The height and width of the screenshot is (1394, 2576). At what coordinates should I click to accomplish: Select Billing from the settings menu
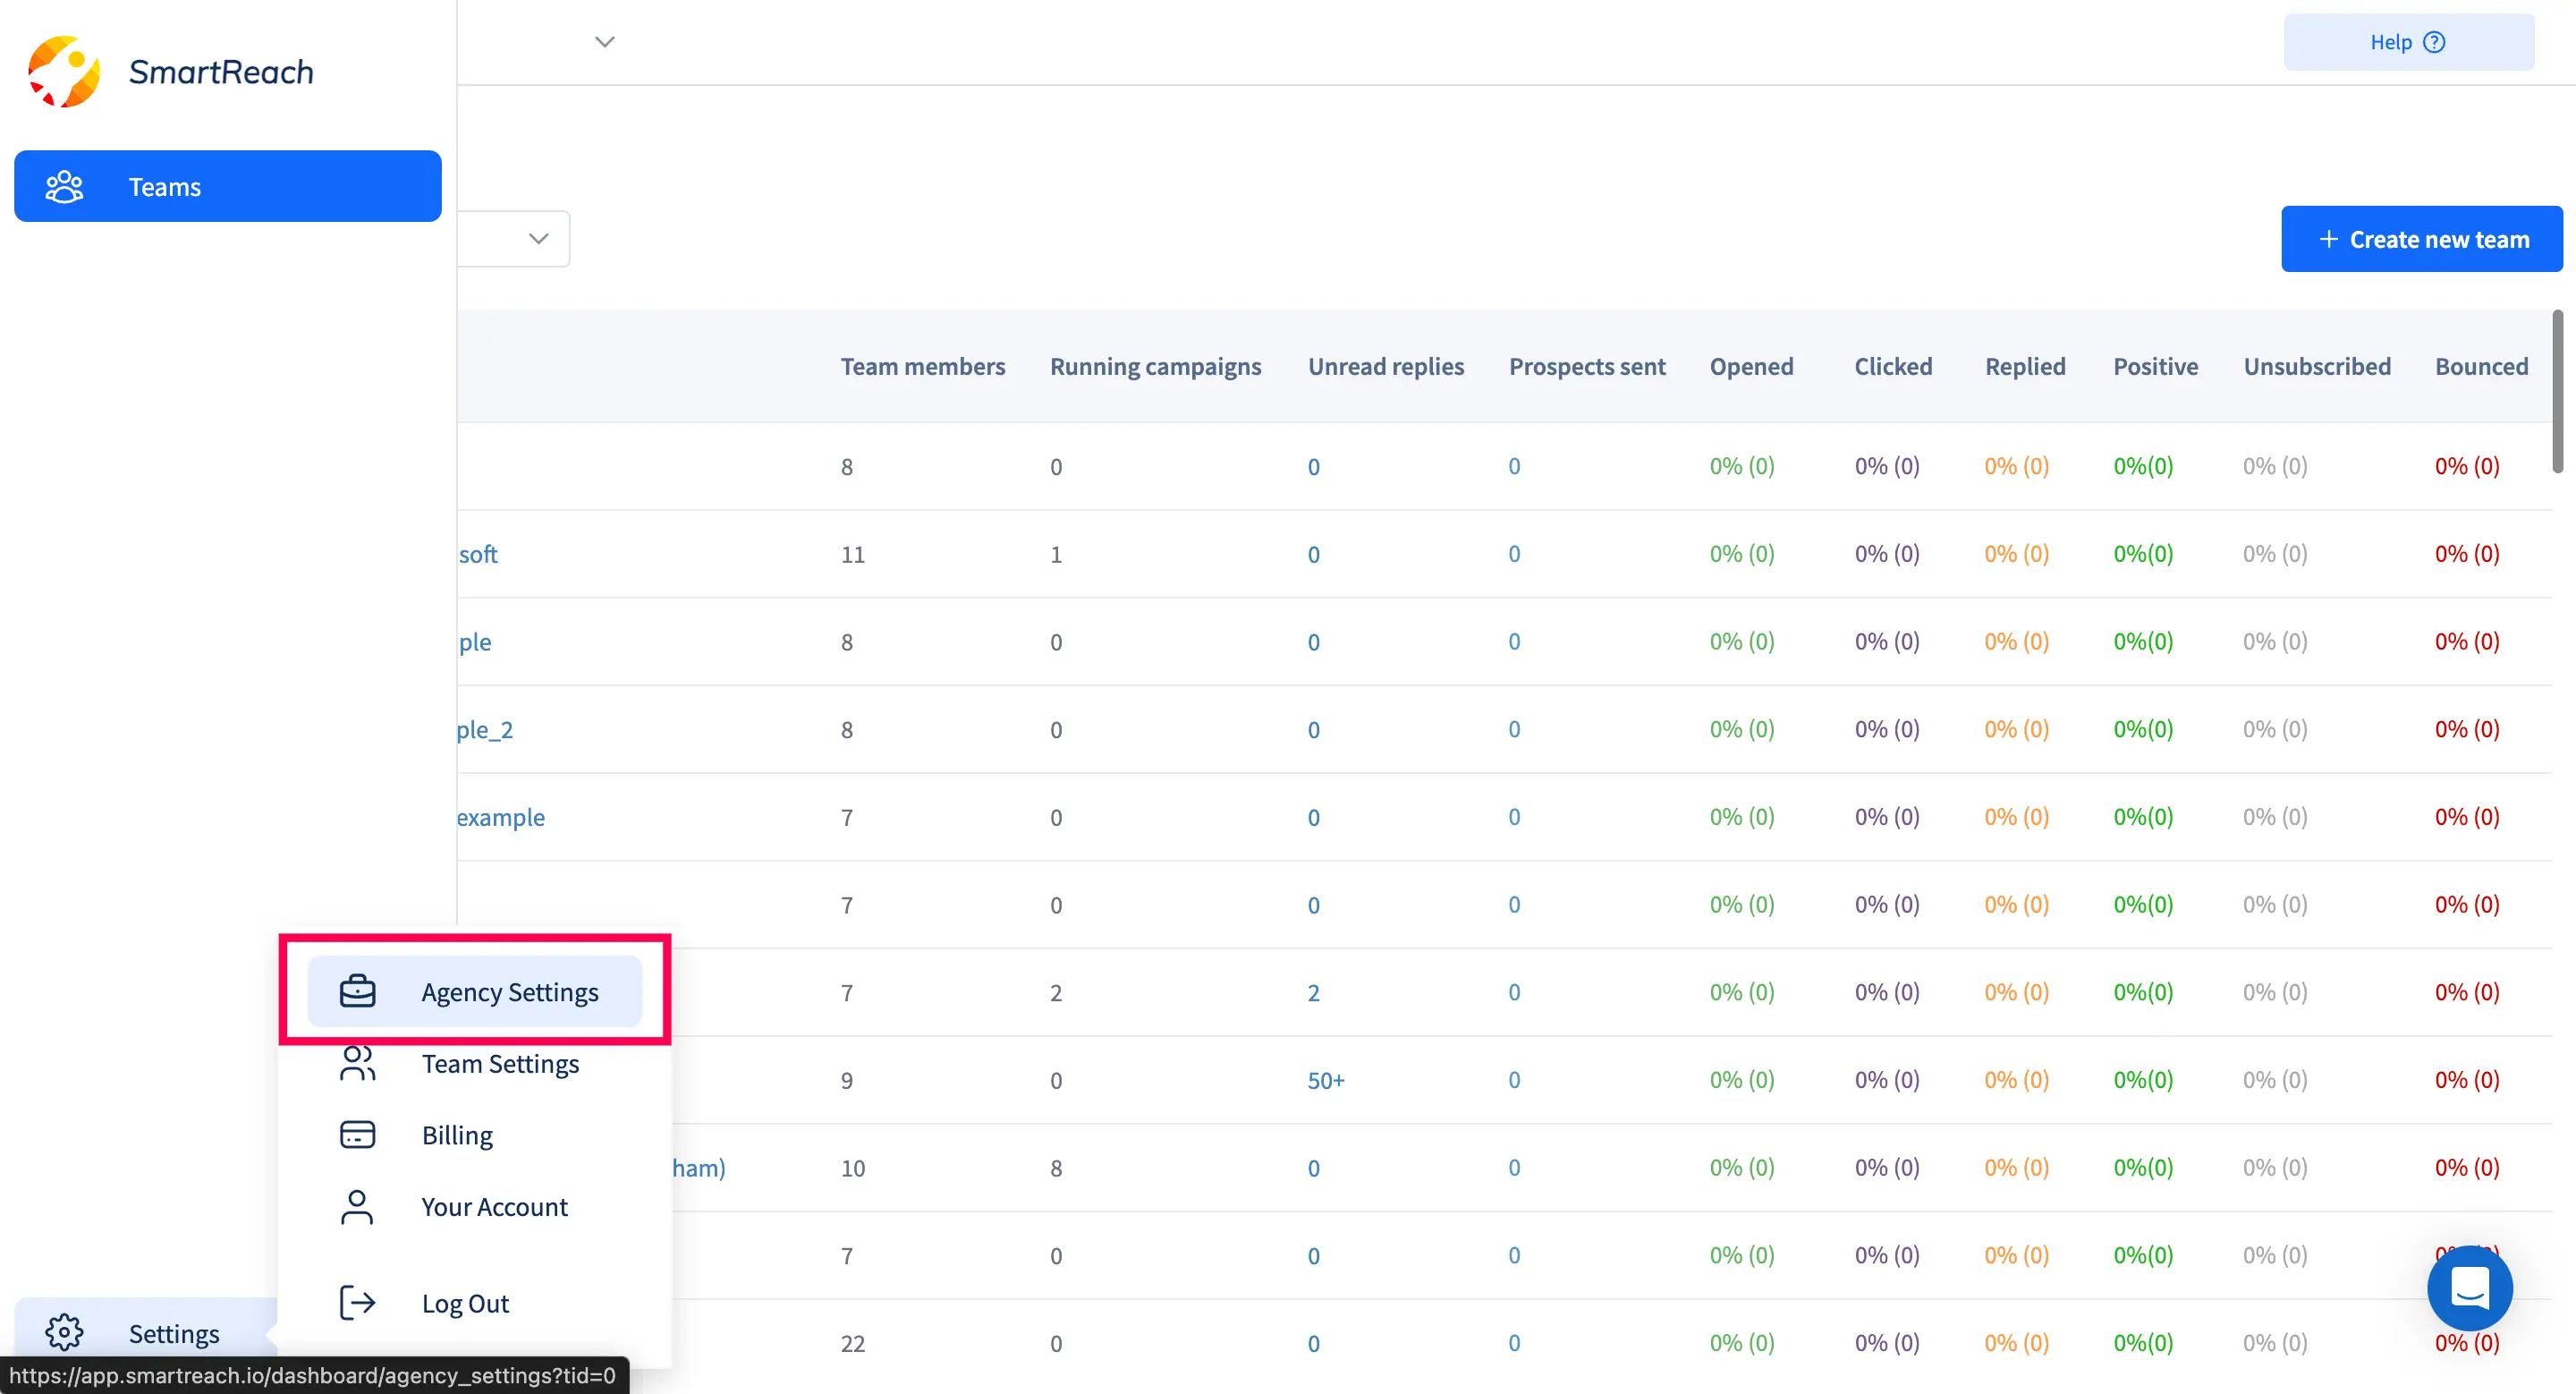point(475,1135)
